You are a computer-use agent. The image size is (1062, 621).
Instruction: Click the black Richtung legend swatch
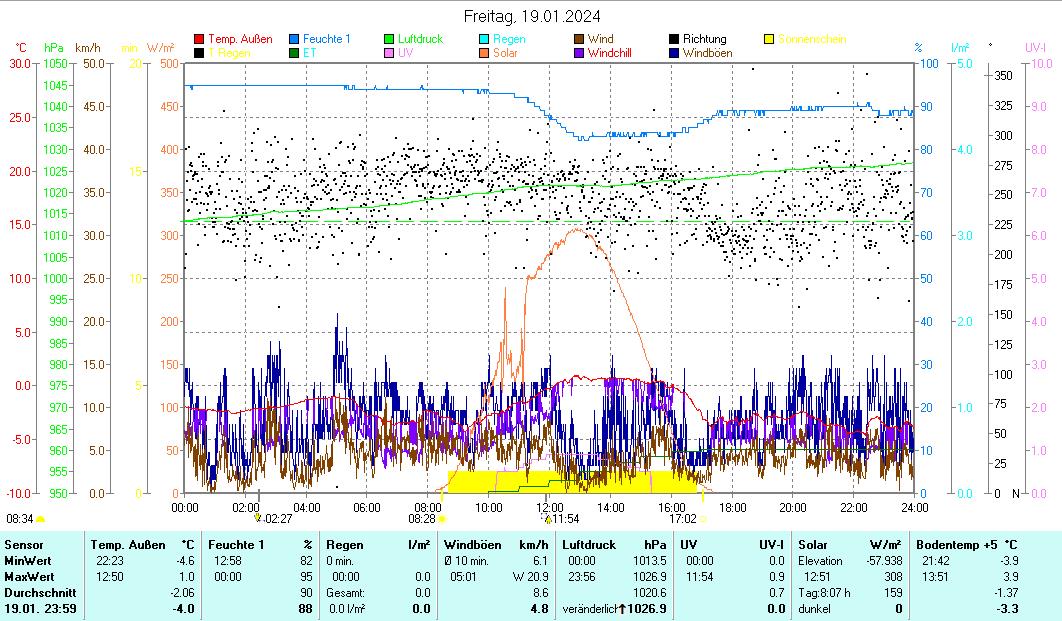click(674, 40)
